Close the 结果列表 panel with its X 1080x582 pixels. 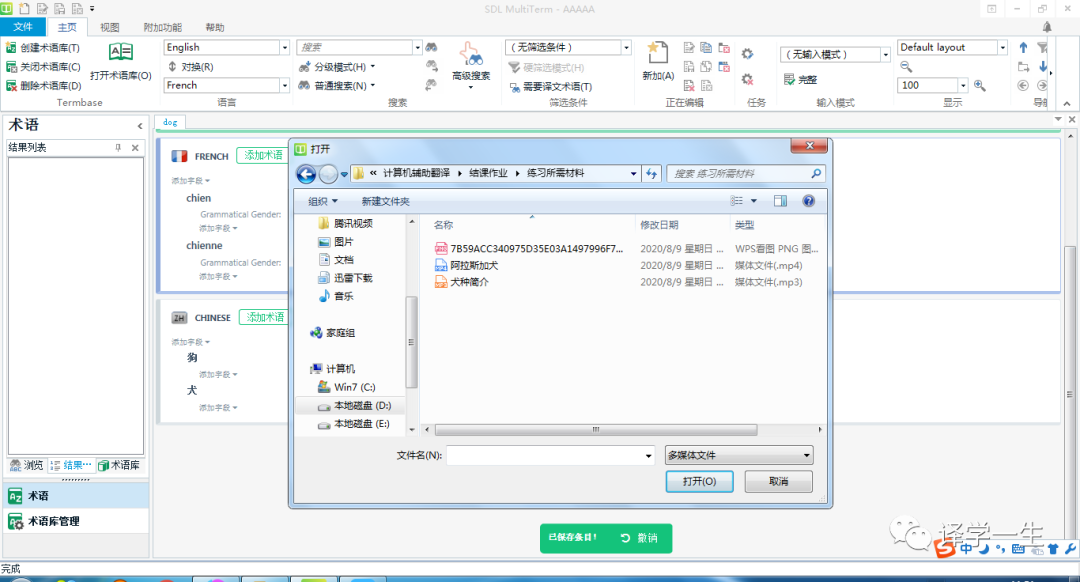click(x=135, y=147)
